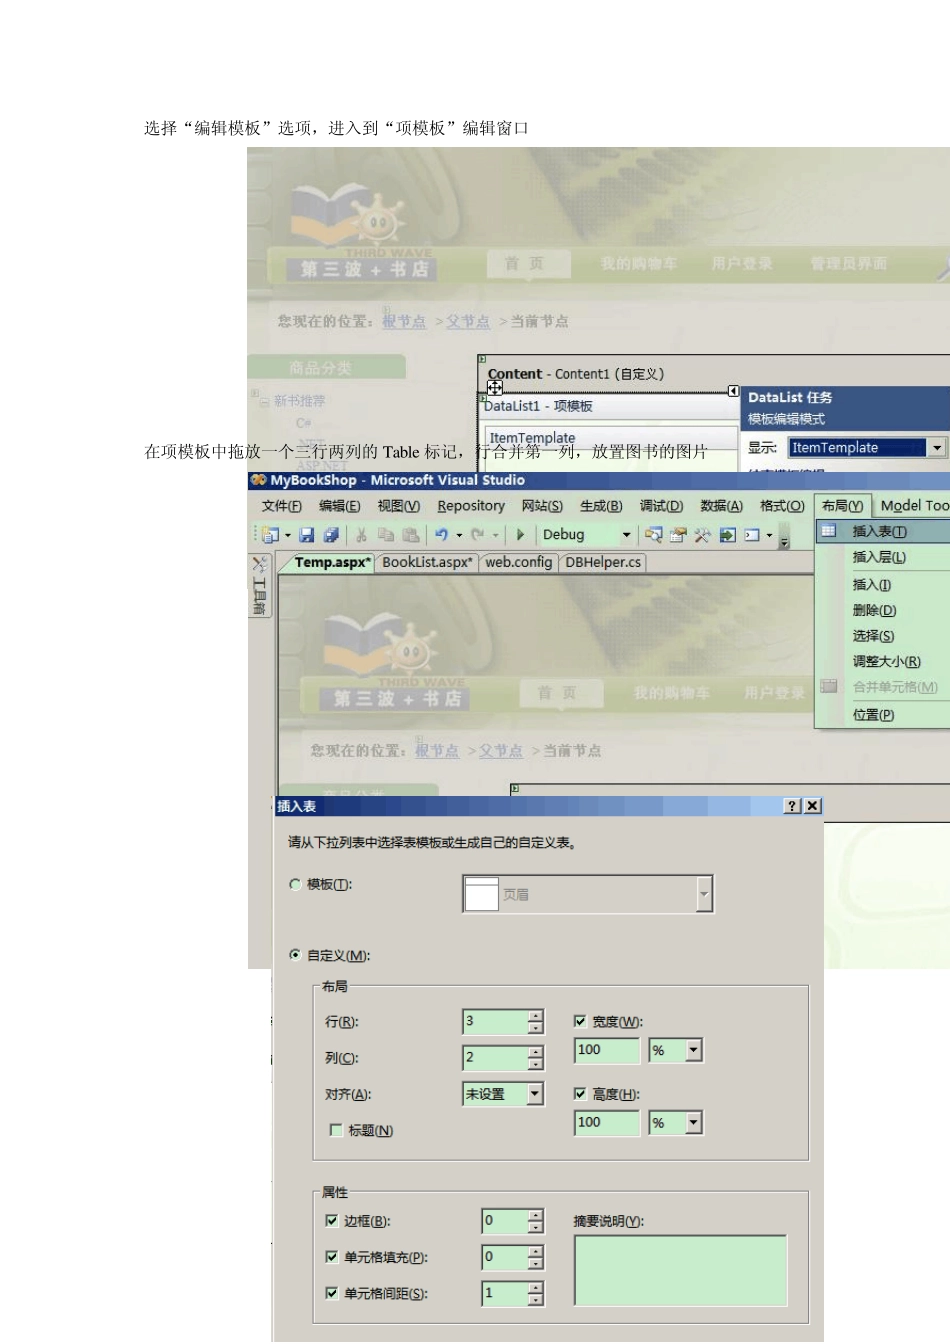
Task: Click the Solution Explorer toolbar icon
Action: pyautogui.click(x=654, y=535)
